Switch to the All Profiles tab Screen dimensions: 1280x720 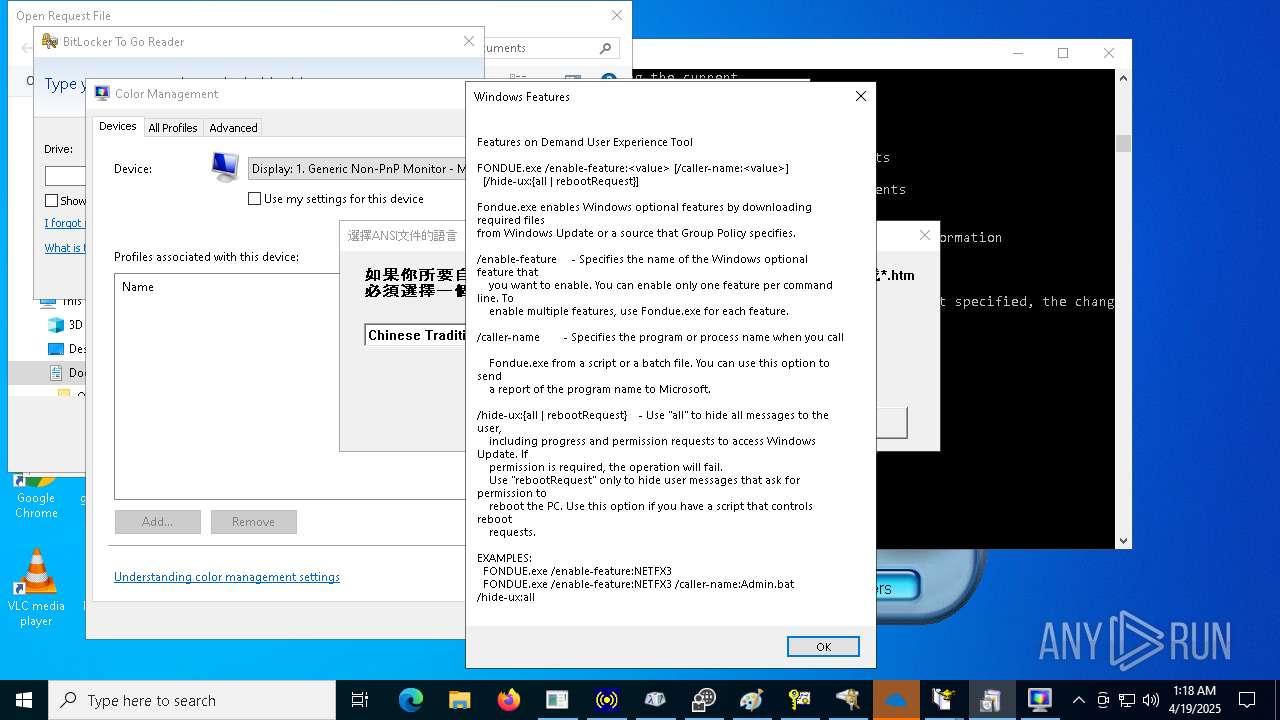pyautogui.click(x=173, y=128)
